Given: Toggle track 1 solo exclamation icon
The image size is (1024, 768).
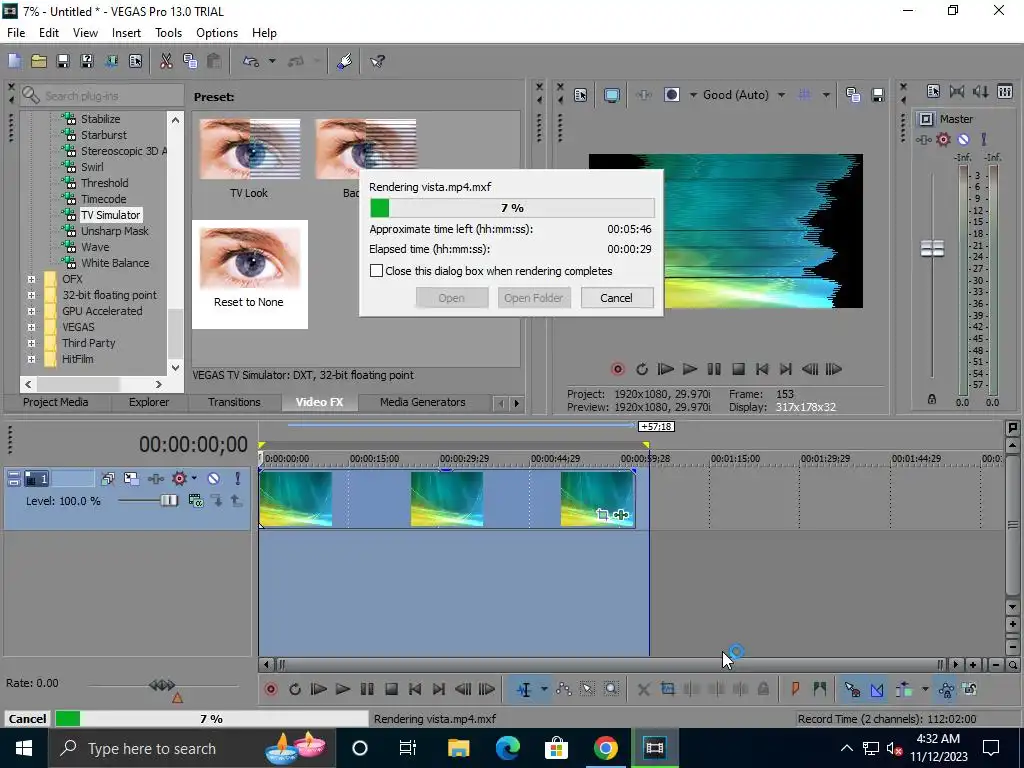Looking at the screenshot, I should coord(238,479).
